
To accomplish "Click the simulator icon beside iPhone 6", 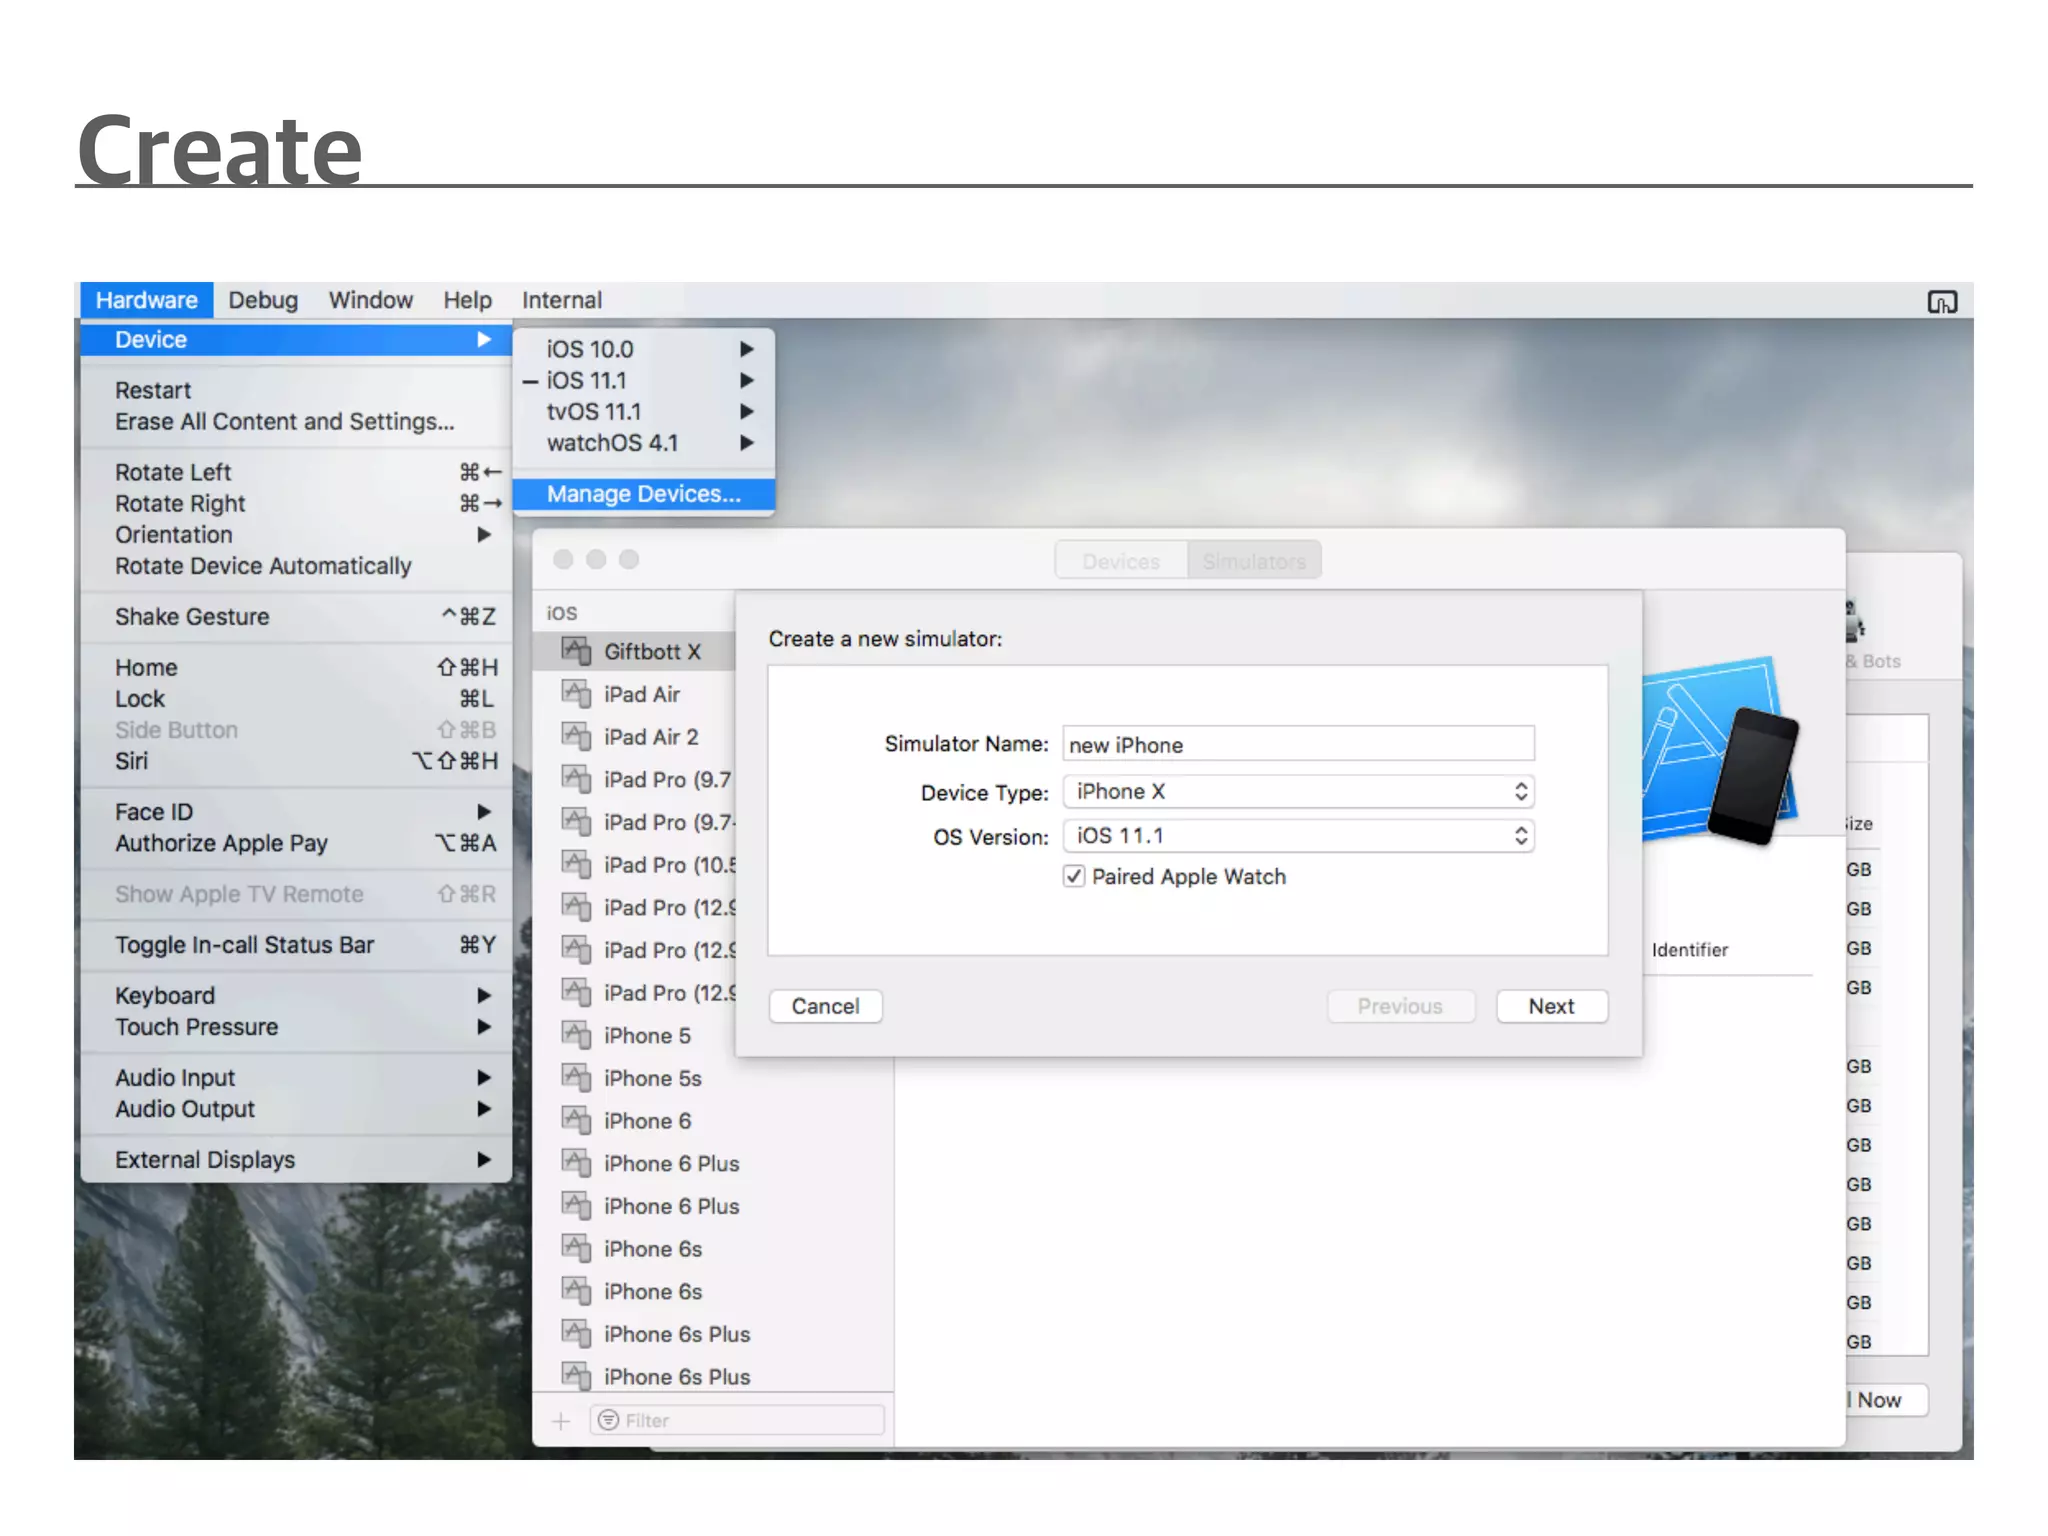I will click(576, 1121).
